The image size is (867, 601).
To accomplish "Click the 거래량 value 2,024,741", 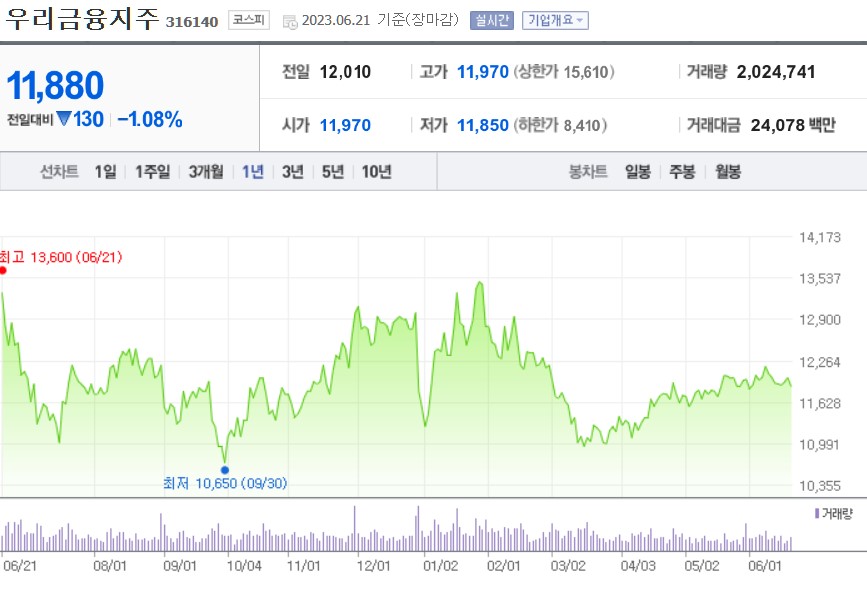I will tap(776, 72).
